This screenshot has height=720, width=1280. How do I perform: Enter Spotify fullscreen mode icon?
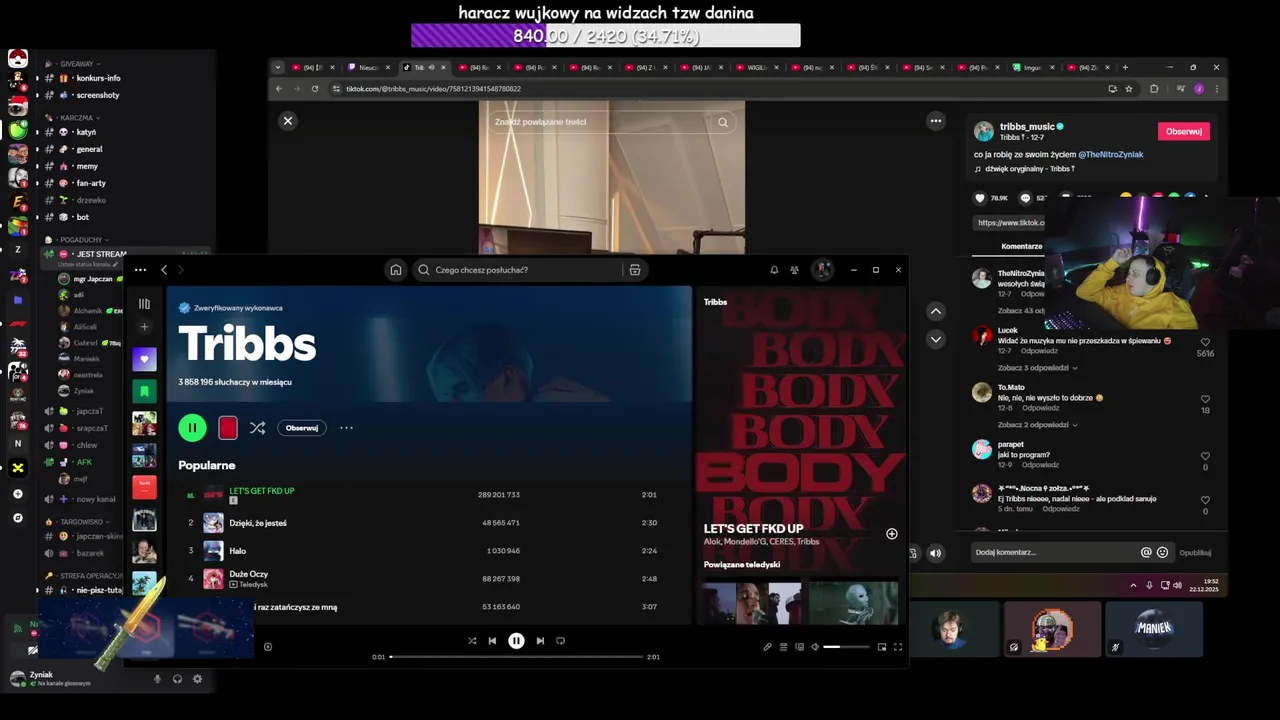pyautogui.click(x=897, y=647)
